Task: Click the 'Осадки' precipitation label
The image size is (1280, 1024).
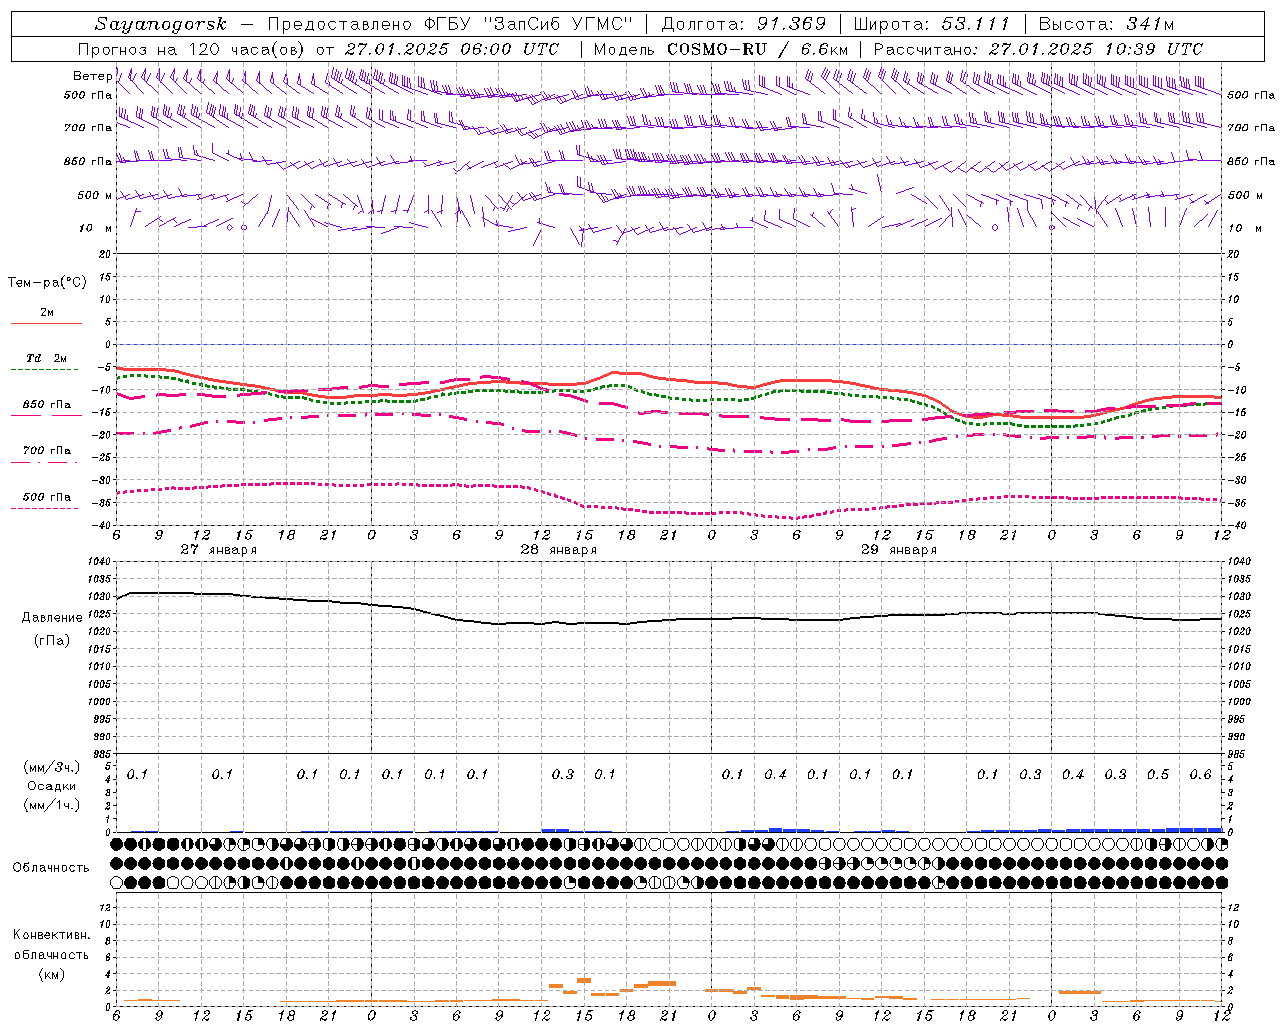Action: click(52, 786)
